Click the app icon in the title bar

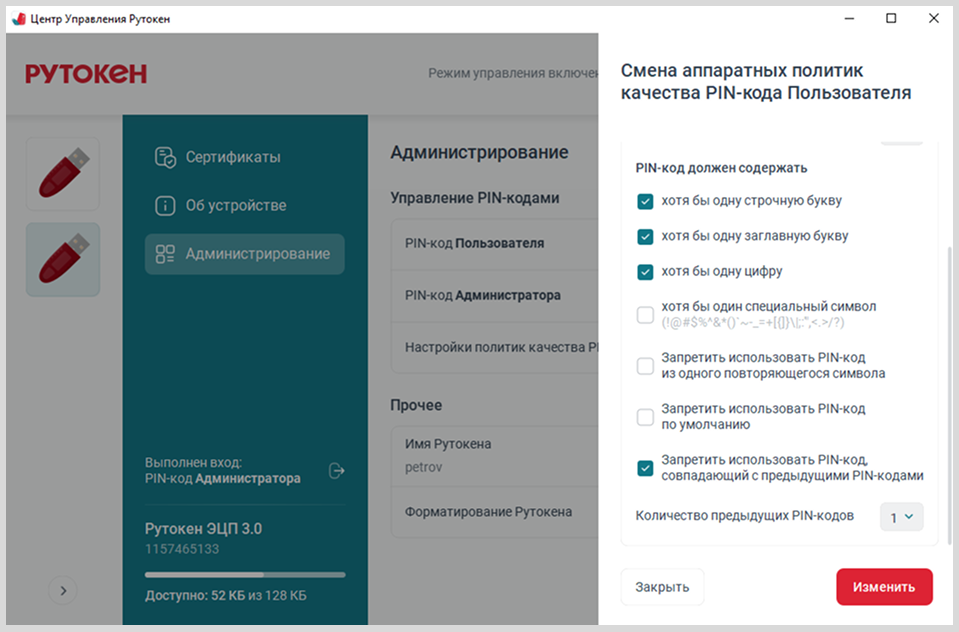coord(17,19)
